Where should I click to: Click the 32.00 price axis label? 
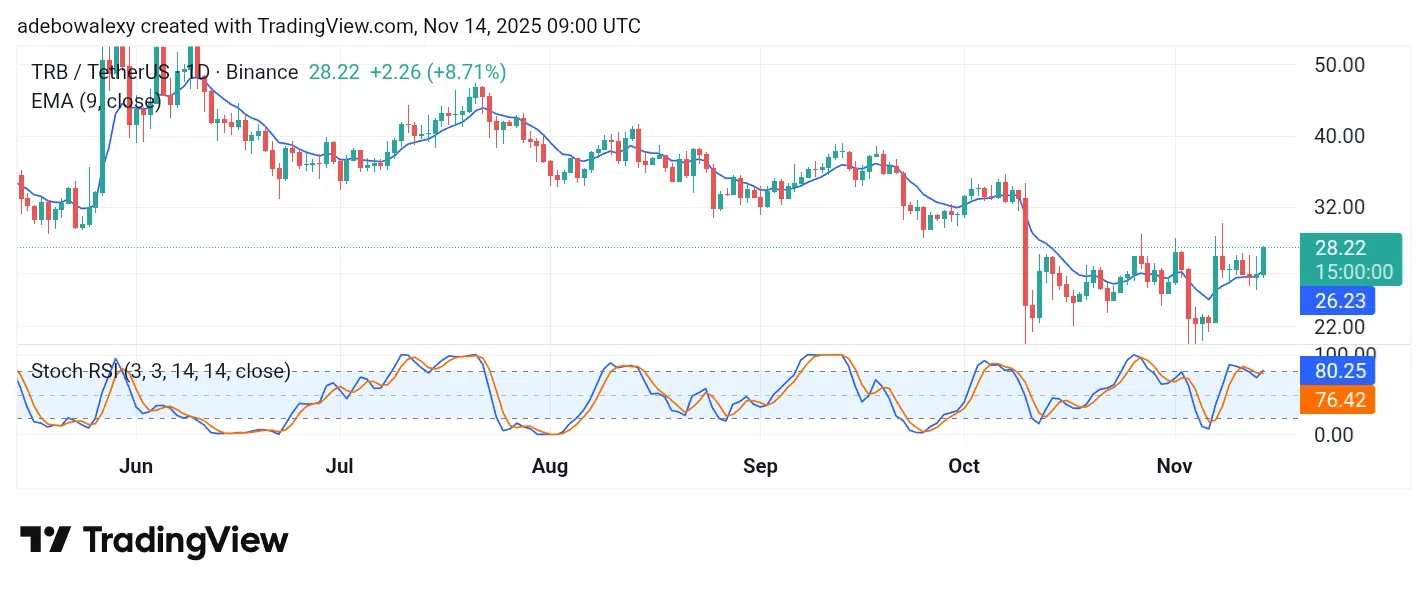click(1337, 207)
